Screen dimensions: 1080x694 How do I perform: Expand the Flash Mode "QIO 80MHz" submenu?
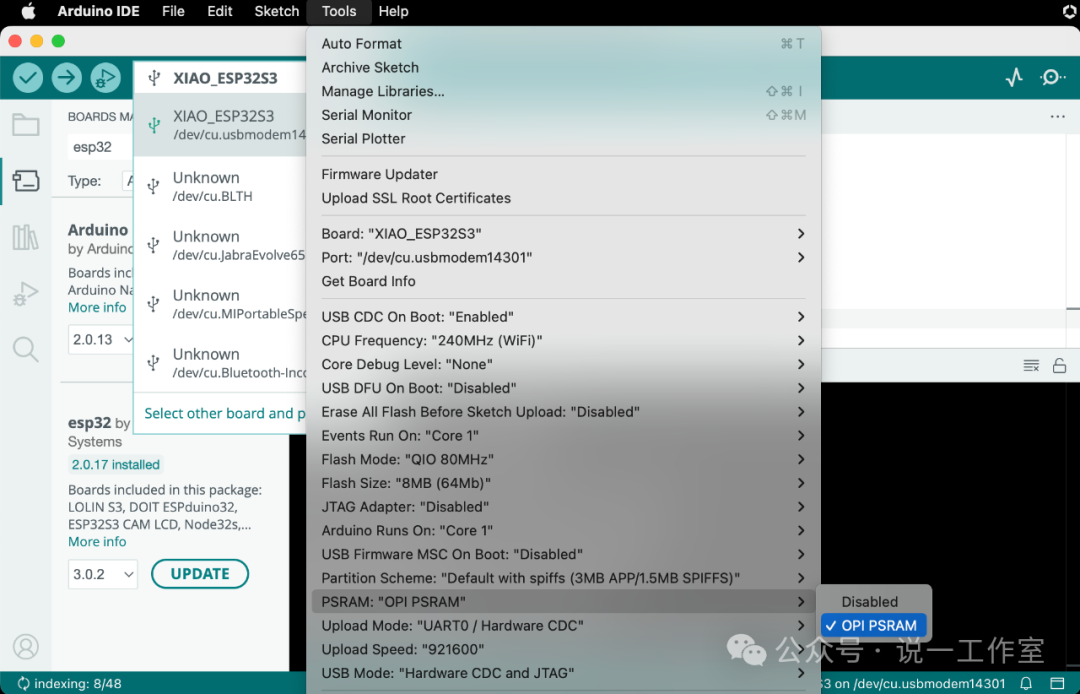(563, 459)
